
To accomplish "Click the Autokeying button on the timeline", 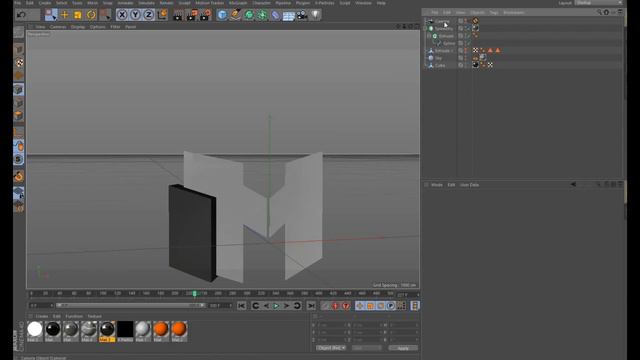I will tap(336, 306).
